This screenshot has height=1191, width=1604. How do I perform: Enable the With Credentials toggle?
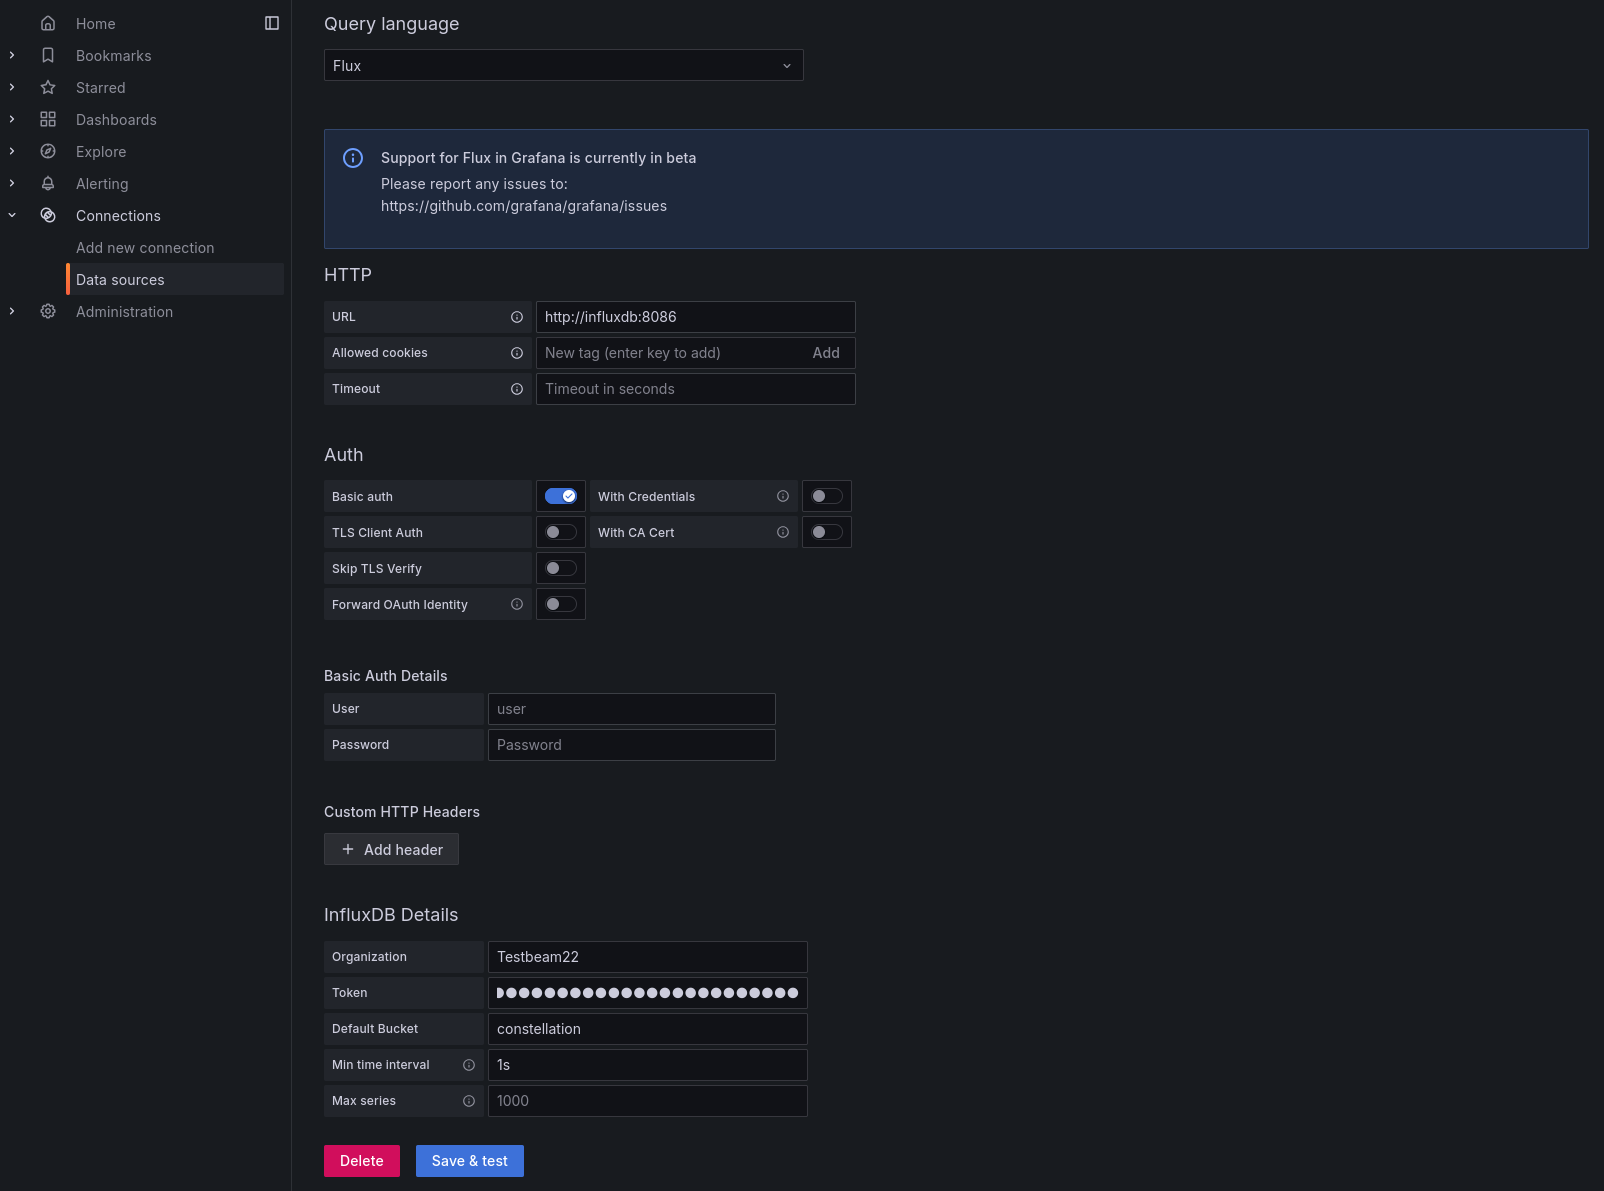[827, 496]
